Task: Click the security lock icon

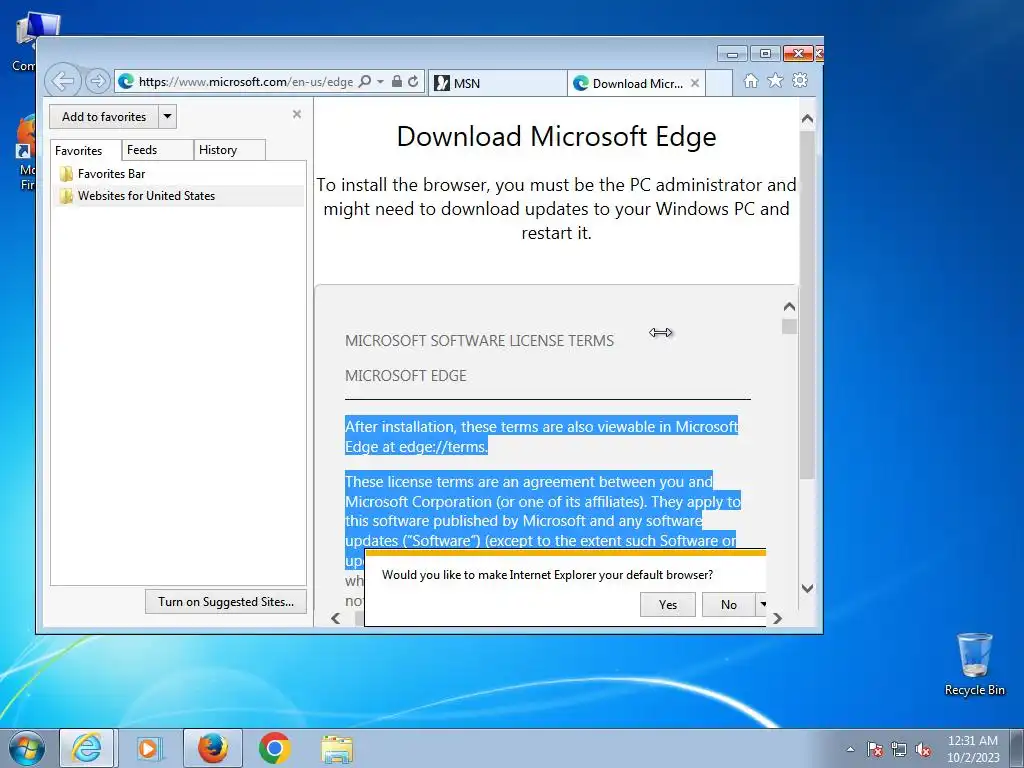Action: pos(396,81)
